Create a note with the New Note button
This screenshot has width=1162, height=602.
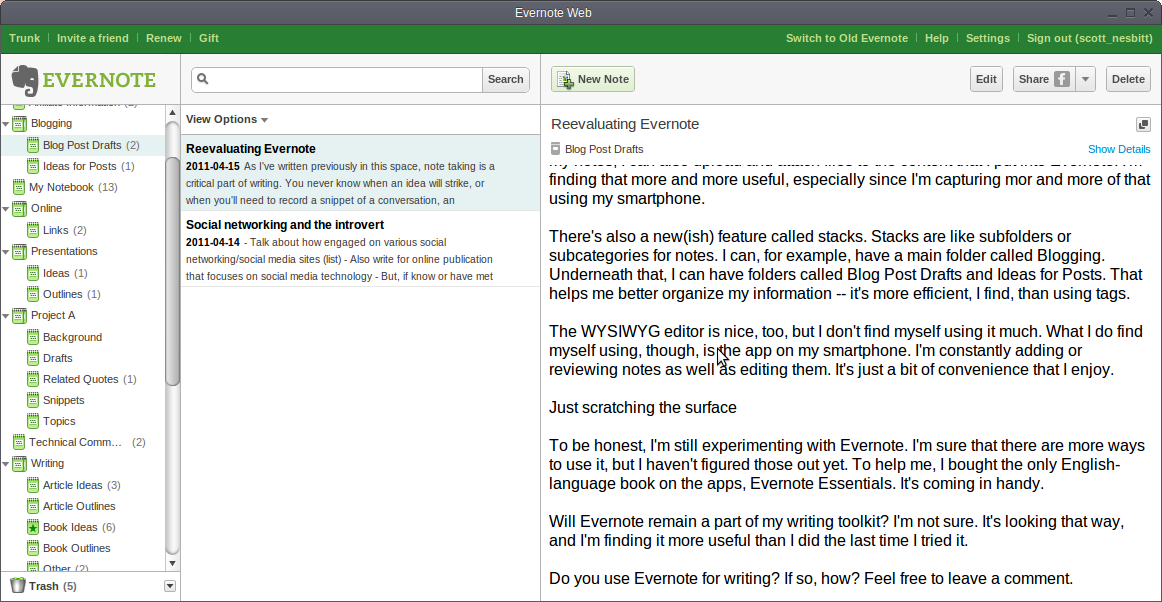click(x=593, y=80)
